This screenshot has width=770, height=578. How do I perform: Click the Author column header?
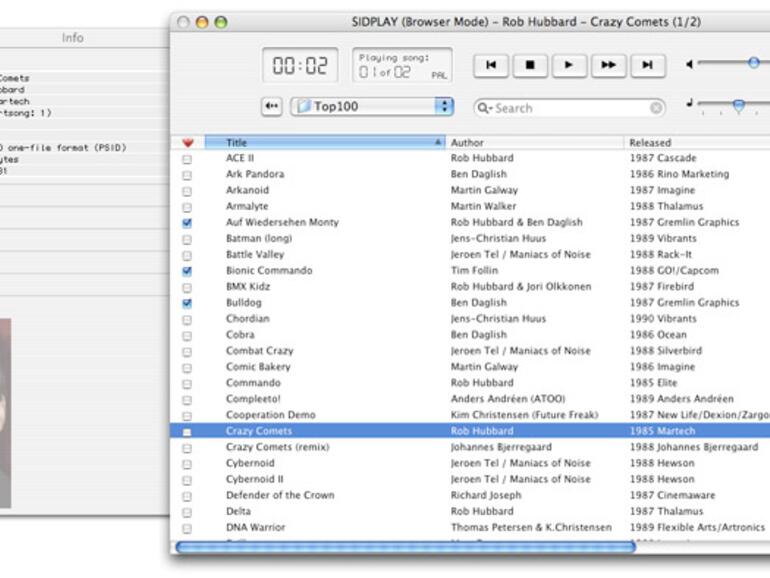[x=535, y=143]
